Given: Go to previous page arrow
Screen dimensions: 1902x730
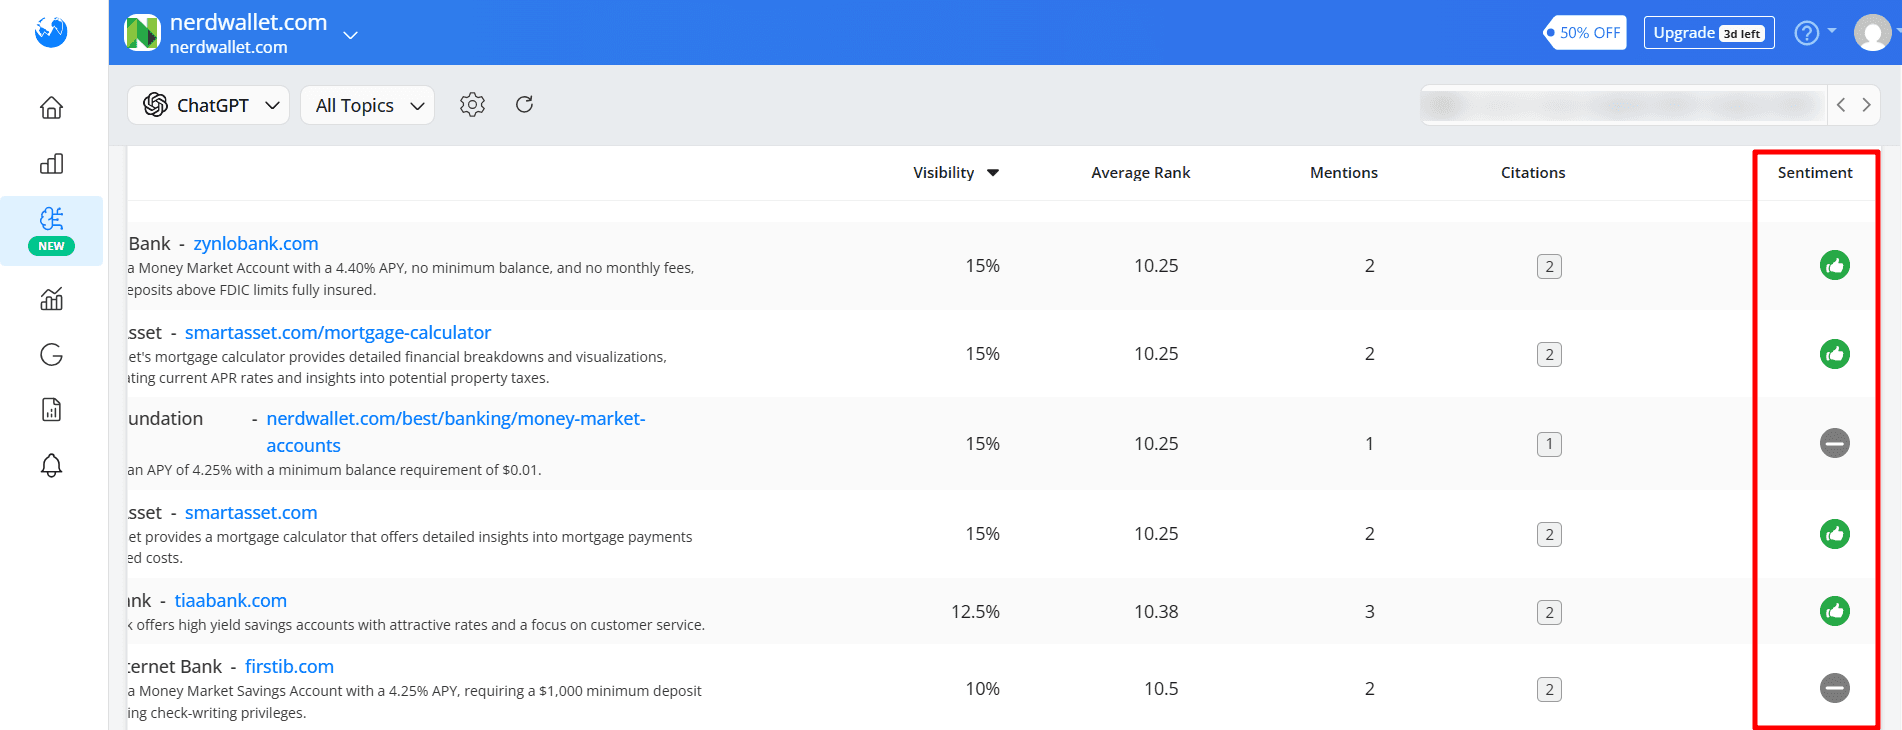Looking at the screenshot, I should (1841, 105).
